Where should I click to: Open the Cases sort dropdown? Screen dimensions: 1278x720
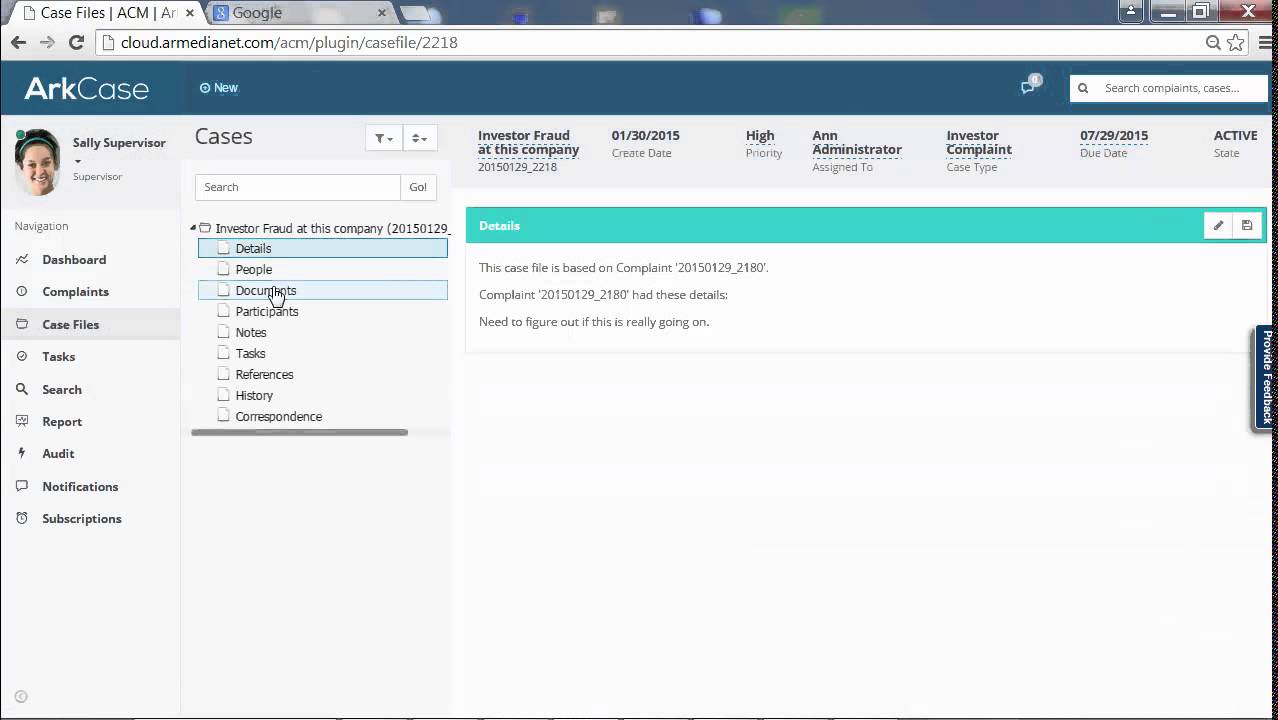pos(420,139)
